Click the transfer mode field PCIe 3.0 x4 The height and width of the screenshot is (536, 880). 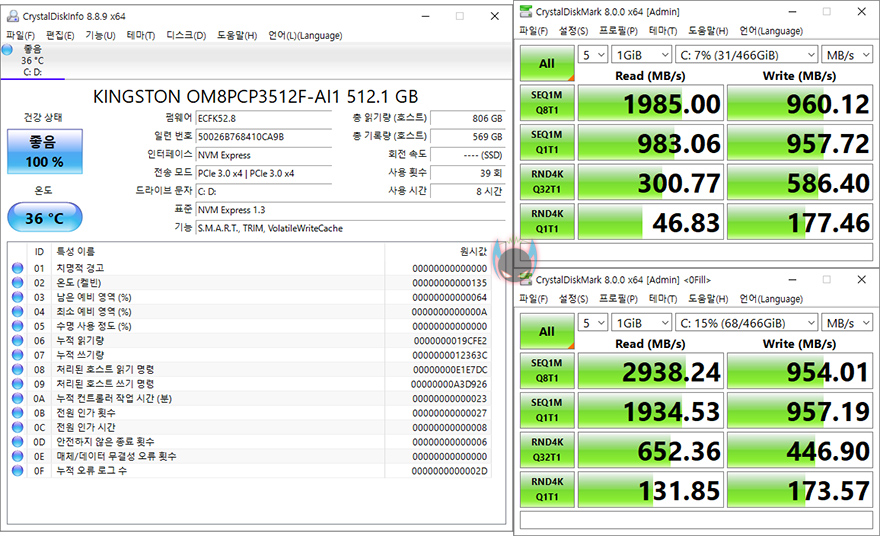pyautogui.click(x=264, y=173)
